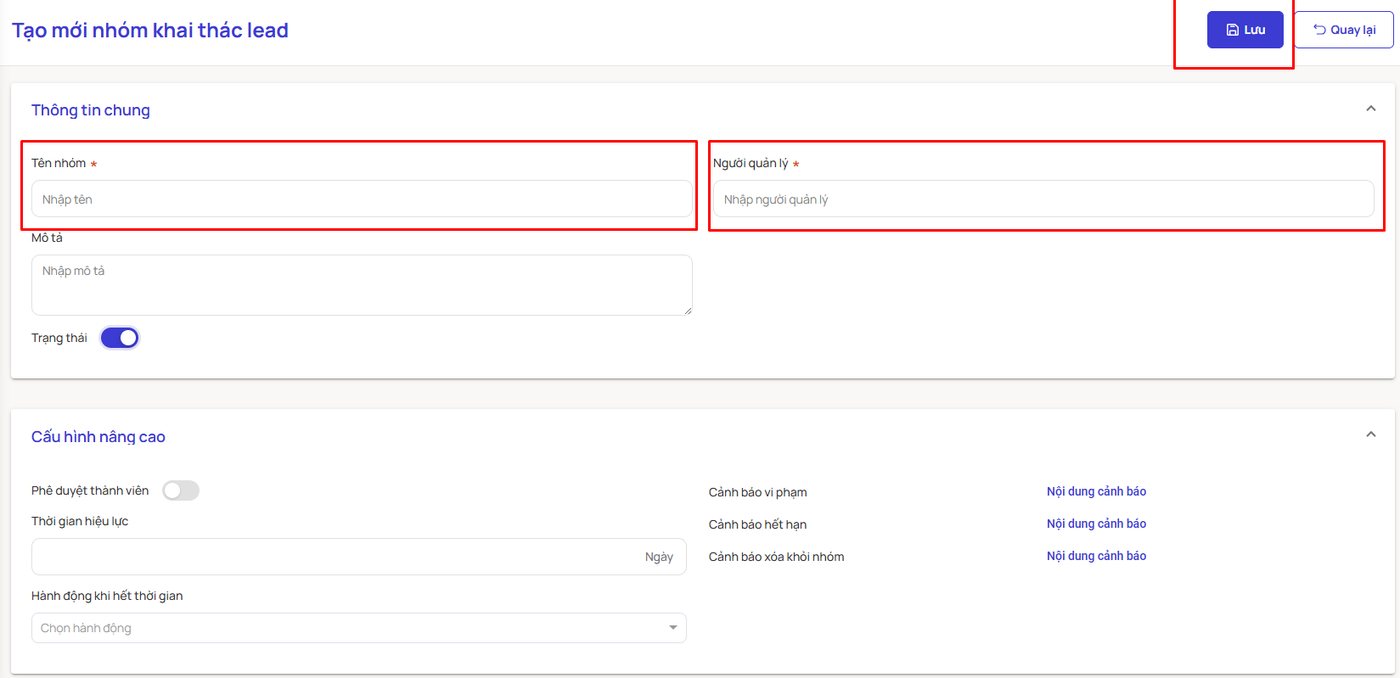Open Nội dung cảnh báo for Cảnh báo hết hạn
The height and width of the screenshot is (678, 1400).
(1096, 524)
